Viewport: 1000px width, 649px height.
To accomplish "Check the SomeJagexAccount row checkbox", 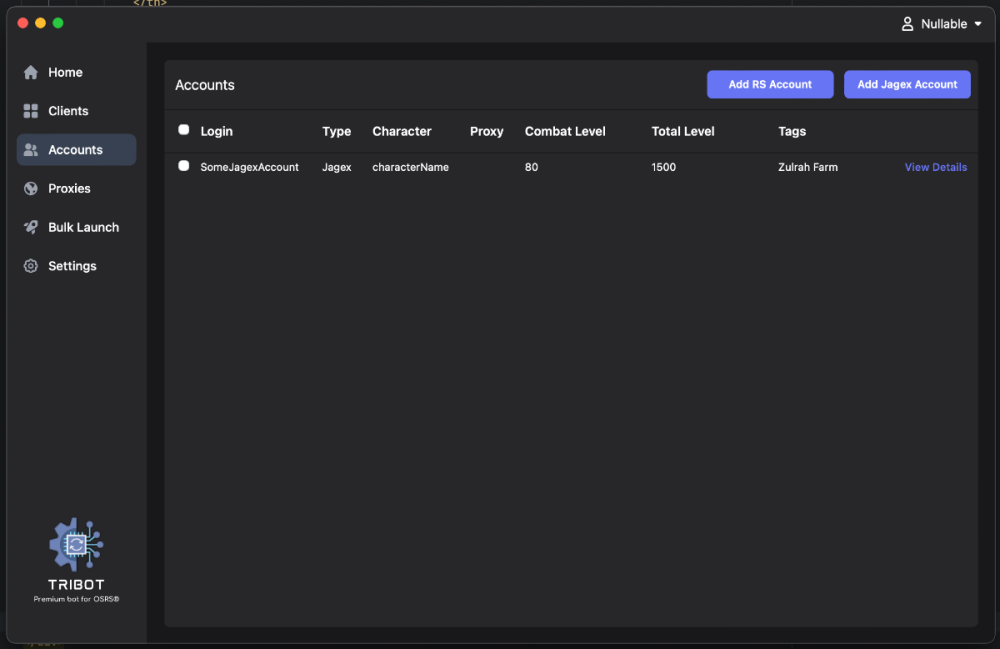I will [183, 166].
